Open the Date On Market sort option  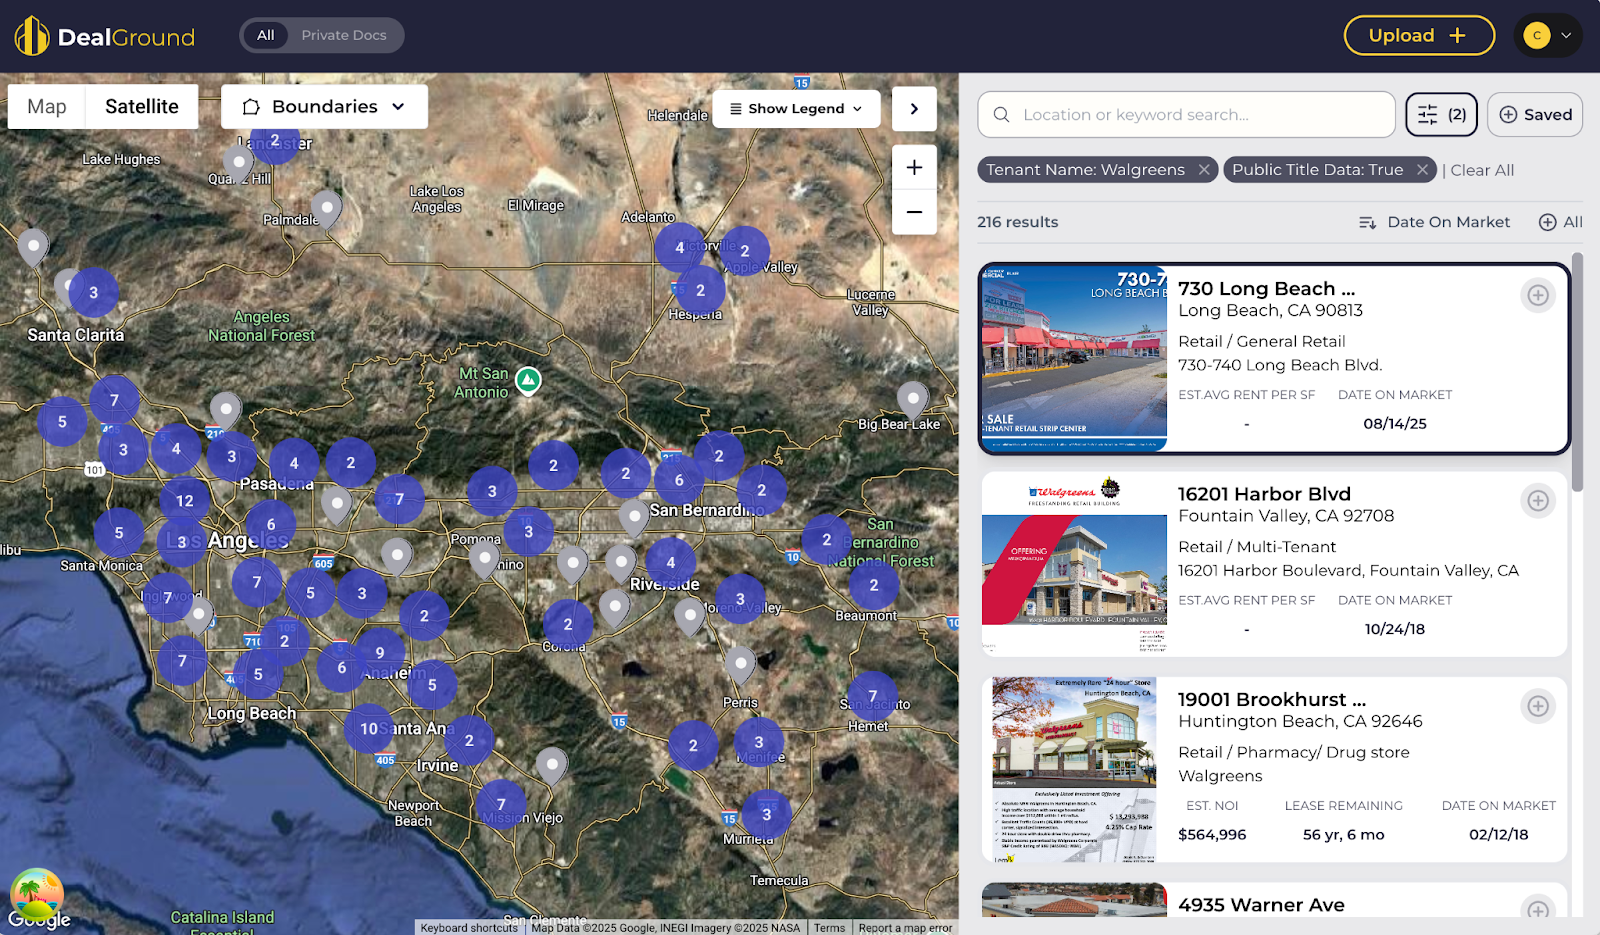coord(1435,222)
